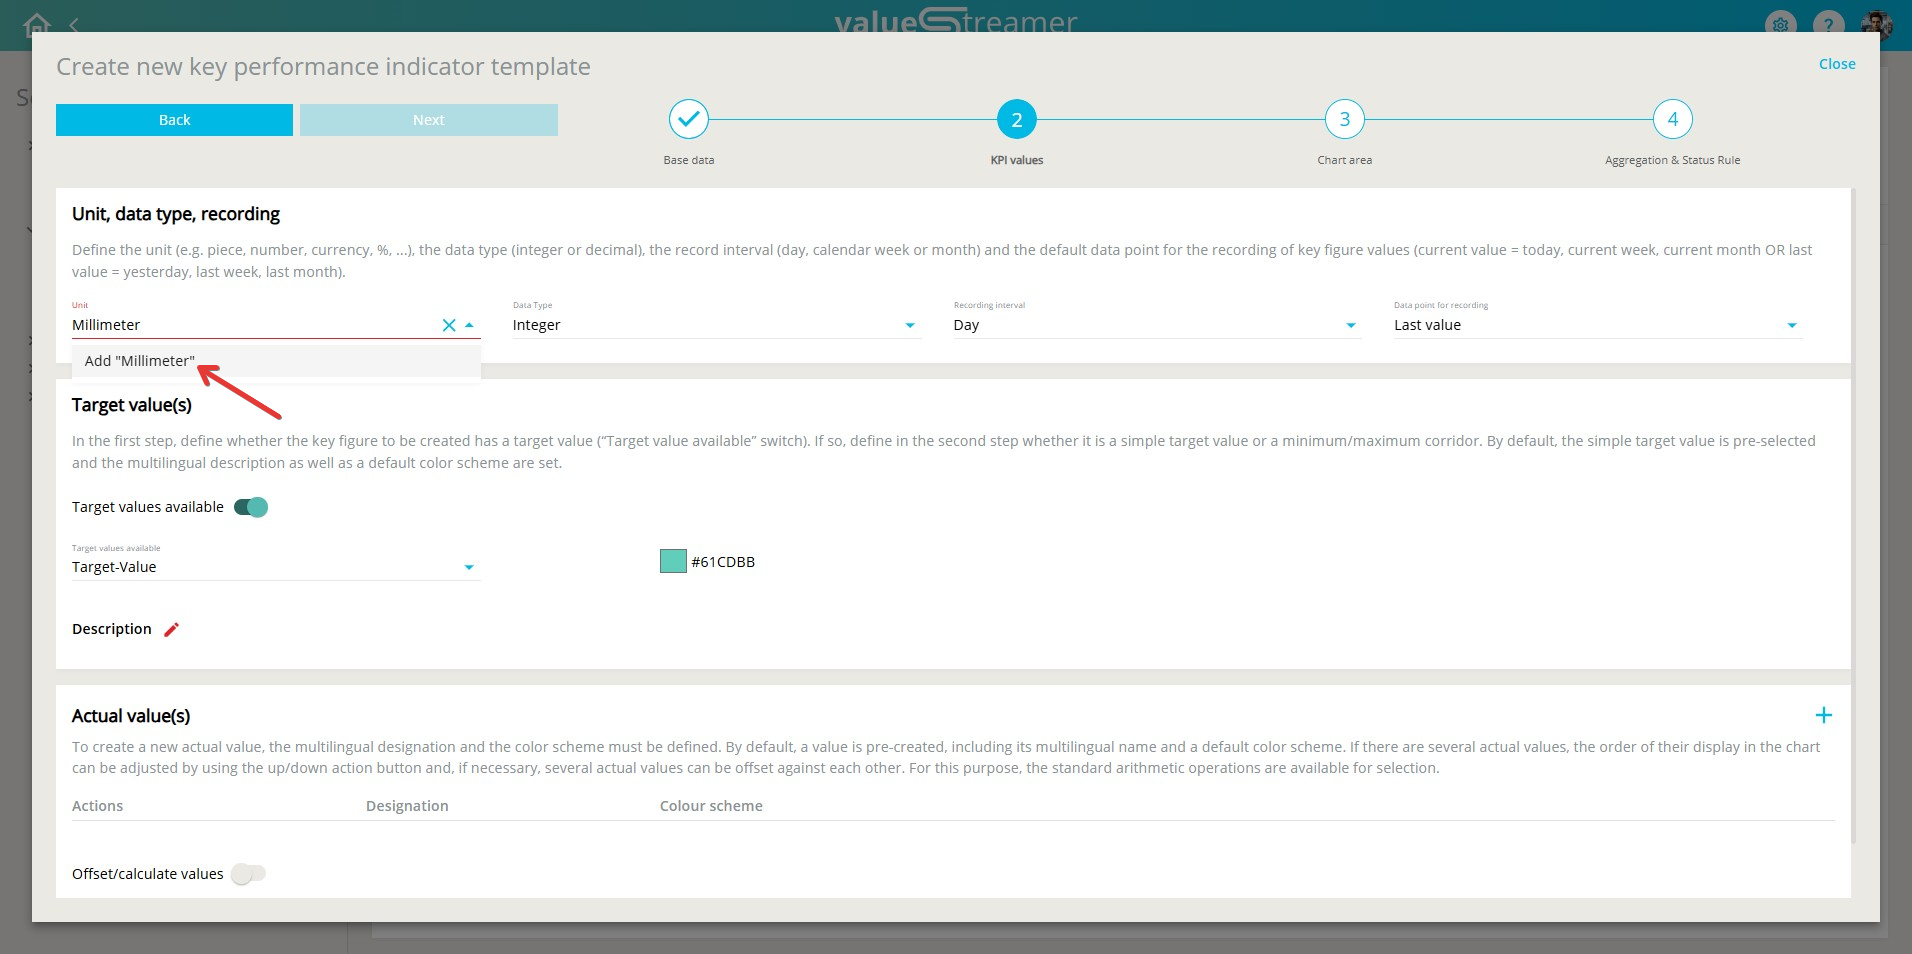The width and height of the screenshot is (1912, 954).
Task: Select the Add "Millimeter" suggestion
Action: coord(140,361)
